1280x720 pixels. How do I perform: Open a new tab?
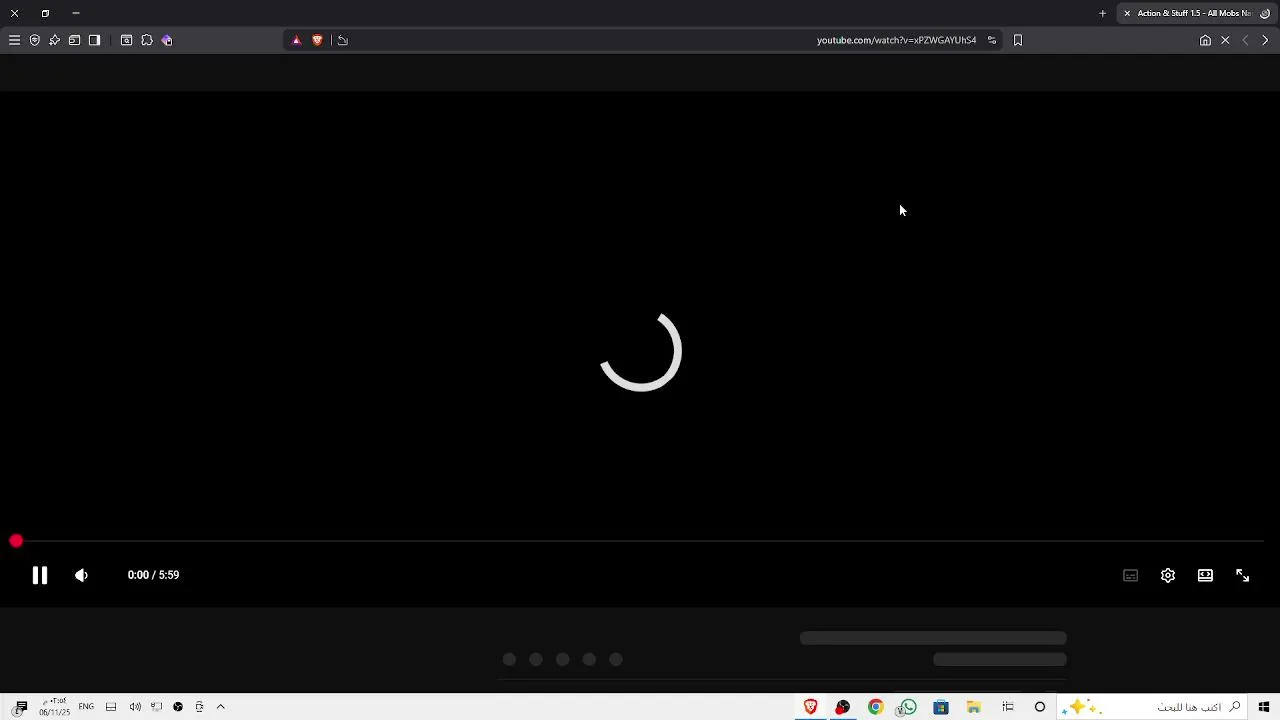1103,13
